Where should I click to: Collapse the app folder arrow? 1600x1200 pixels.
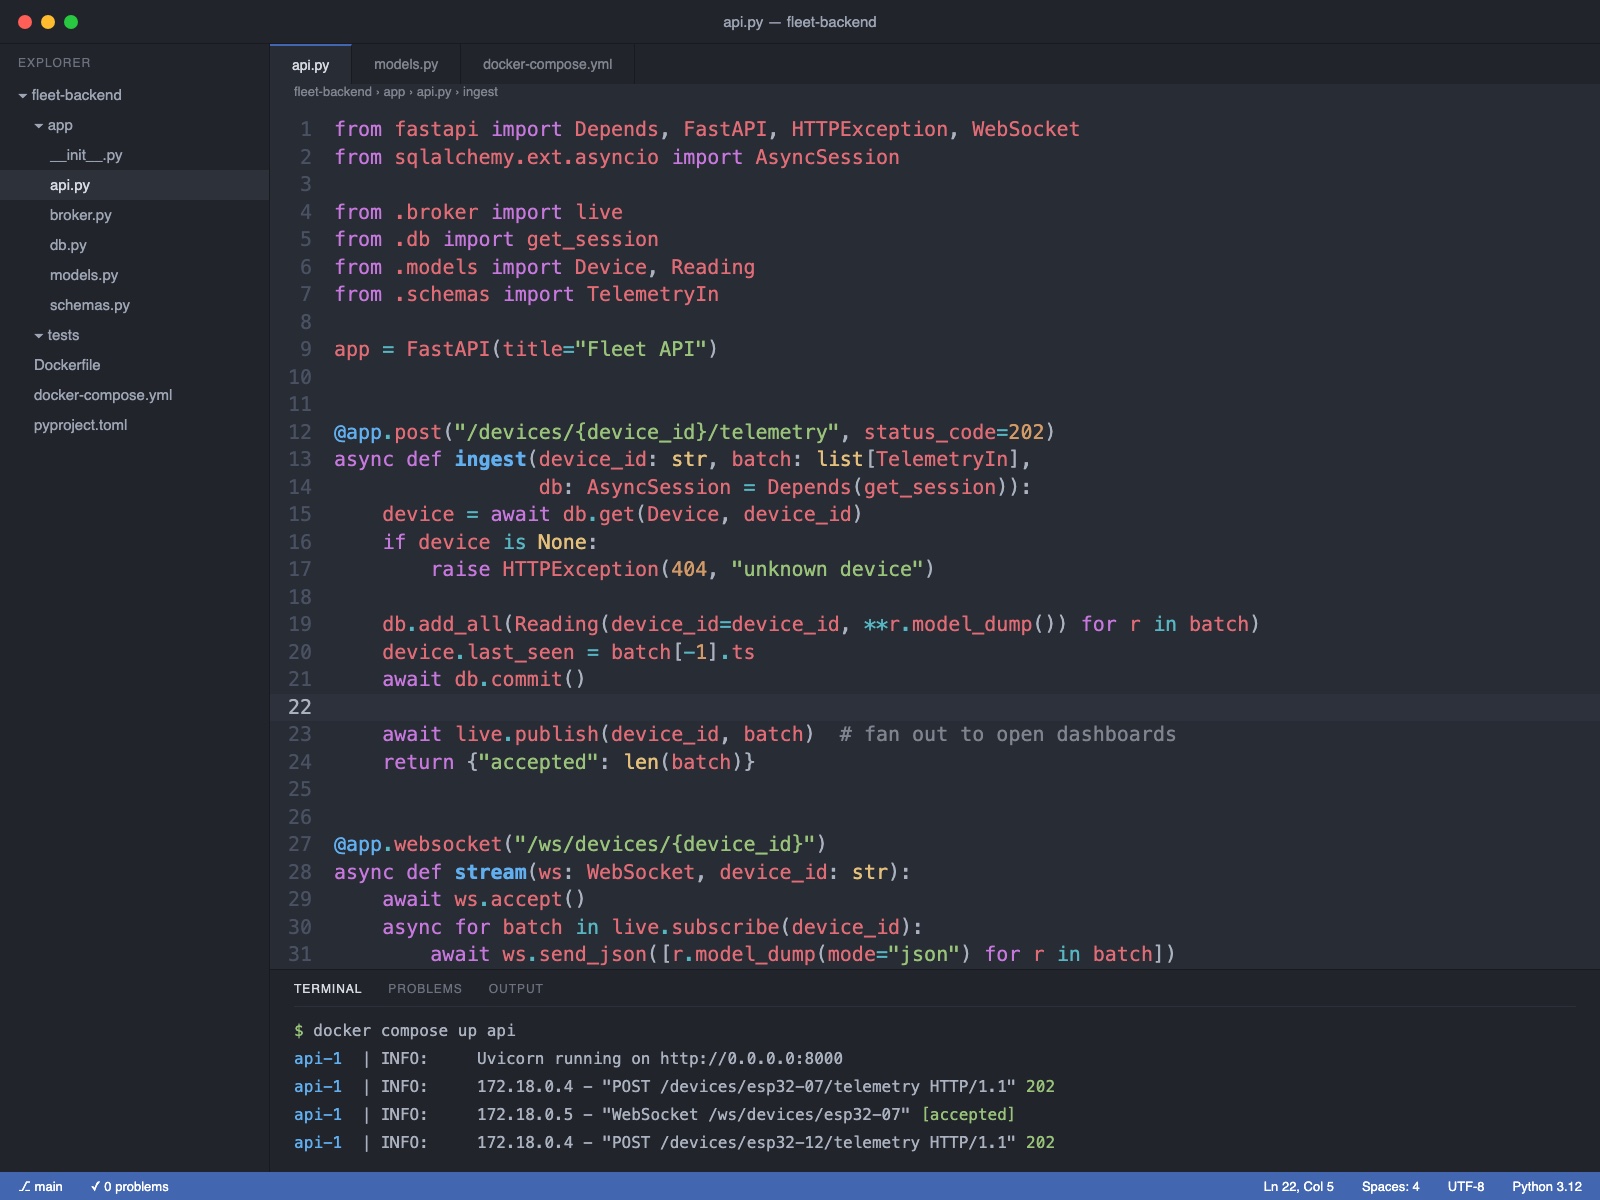[38, 126]
